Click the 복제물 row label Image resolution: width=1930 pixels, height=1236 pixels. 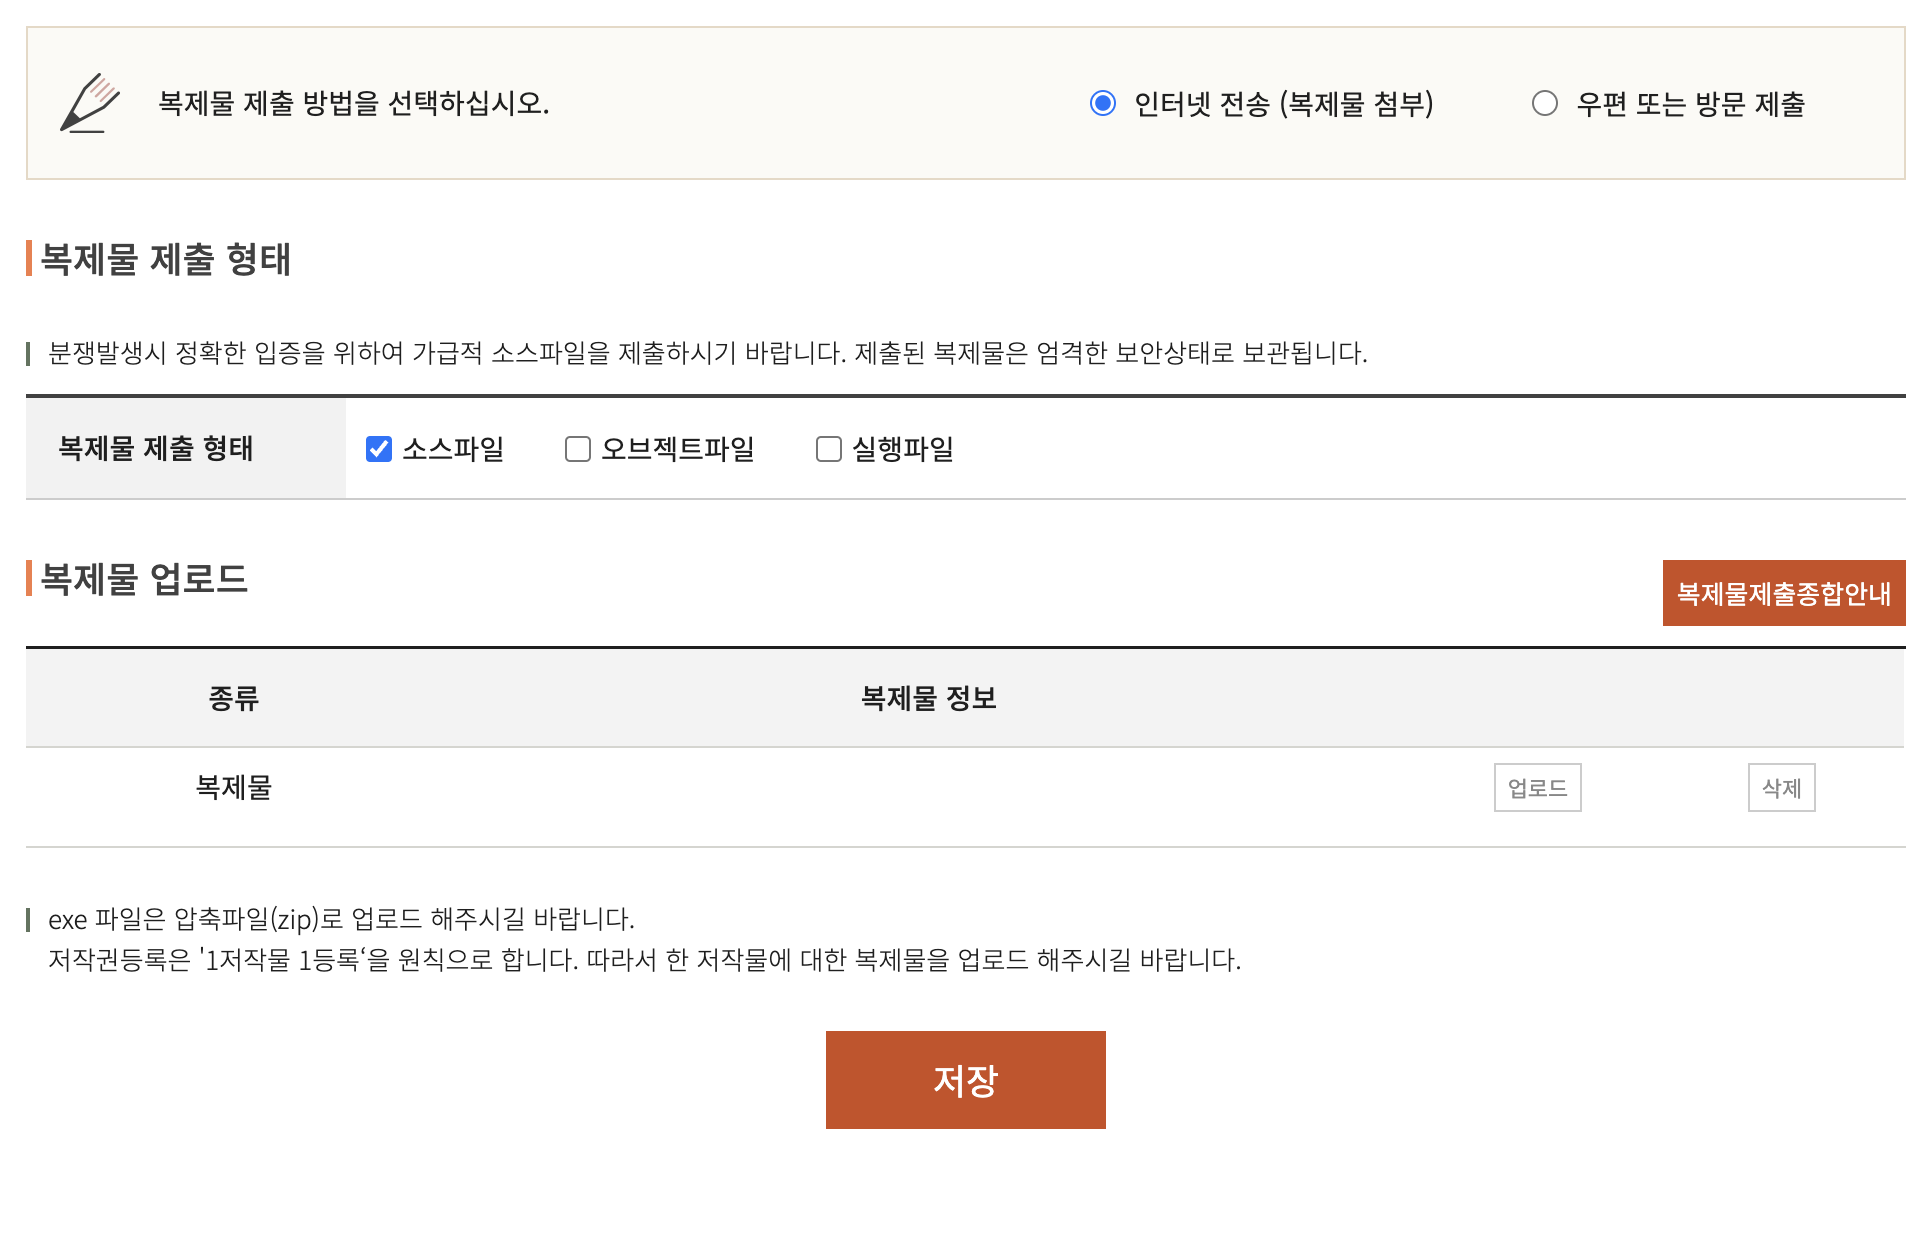234,788
